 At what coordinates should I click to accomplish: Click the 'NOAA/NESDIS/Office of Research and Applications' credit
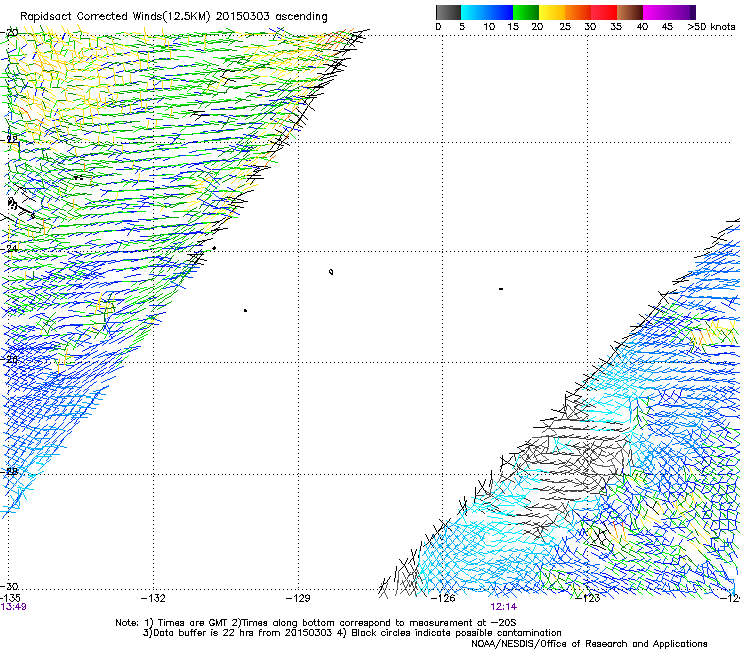(589, 644)
